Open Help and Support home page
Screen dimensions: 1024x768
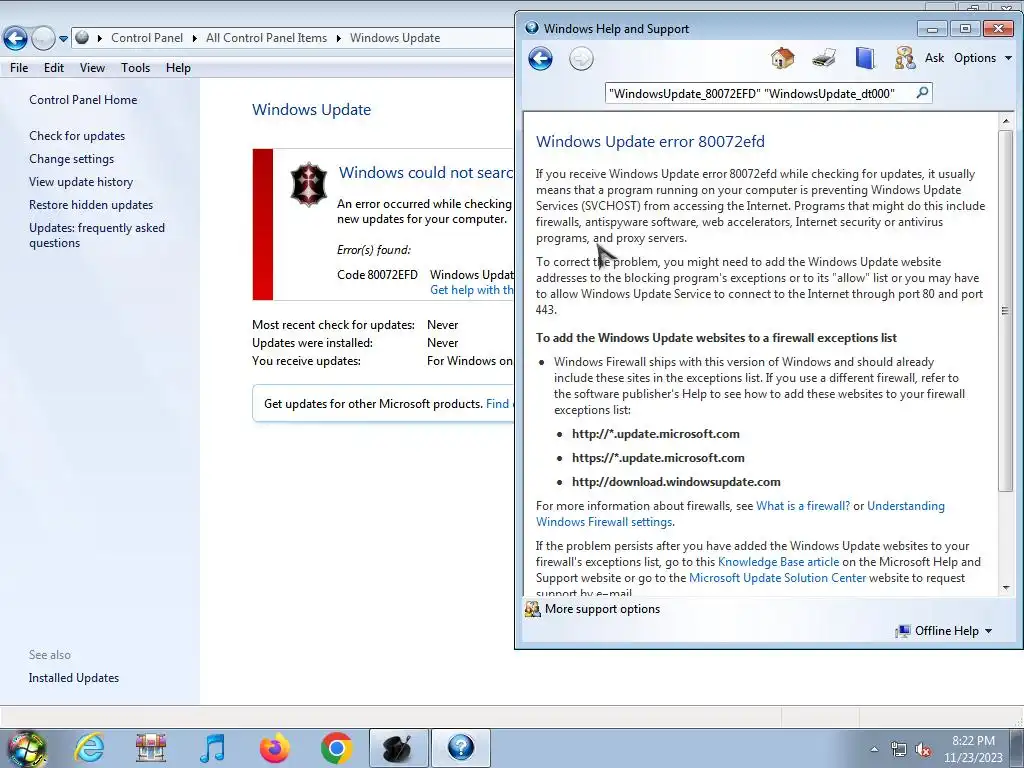[782, 58]
